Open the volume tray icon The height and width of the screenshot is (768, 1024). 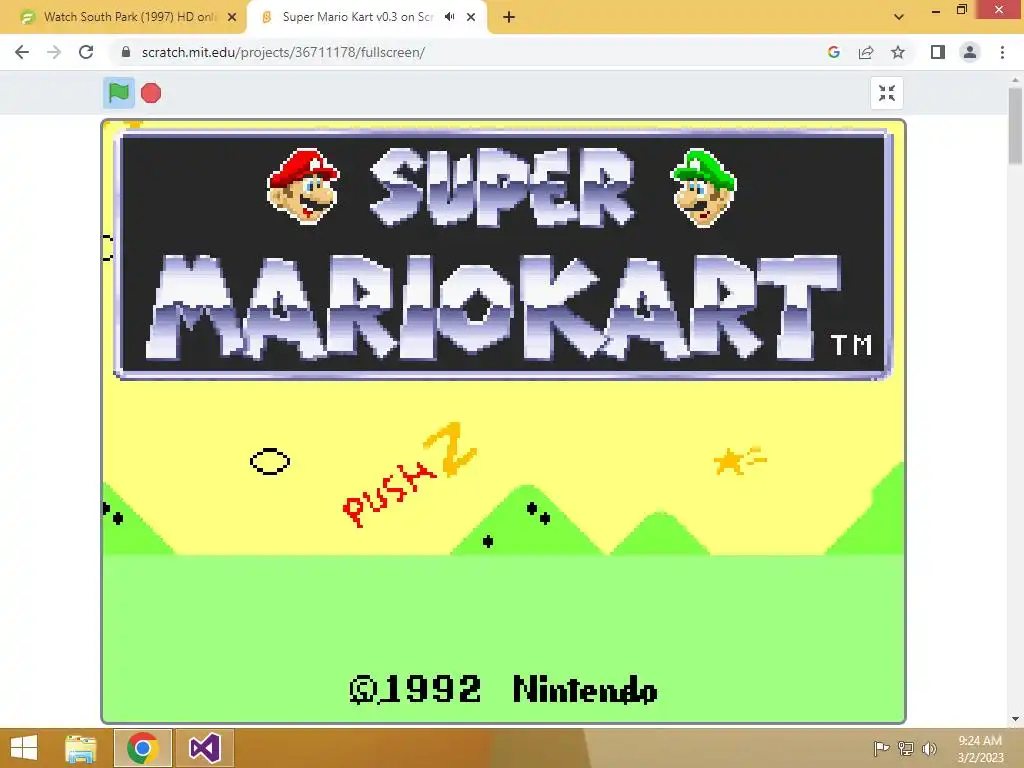[929, 748]
